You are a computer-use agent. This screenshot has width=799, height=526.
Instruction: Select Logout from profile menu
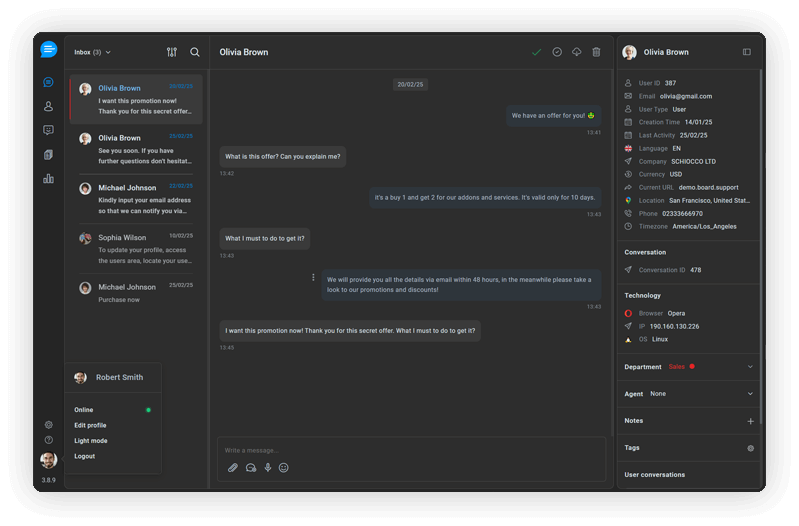[x=85, y=456]
